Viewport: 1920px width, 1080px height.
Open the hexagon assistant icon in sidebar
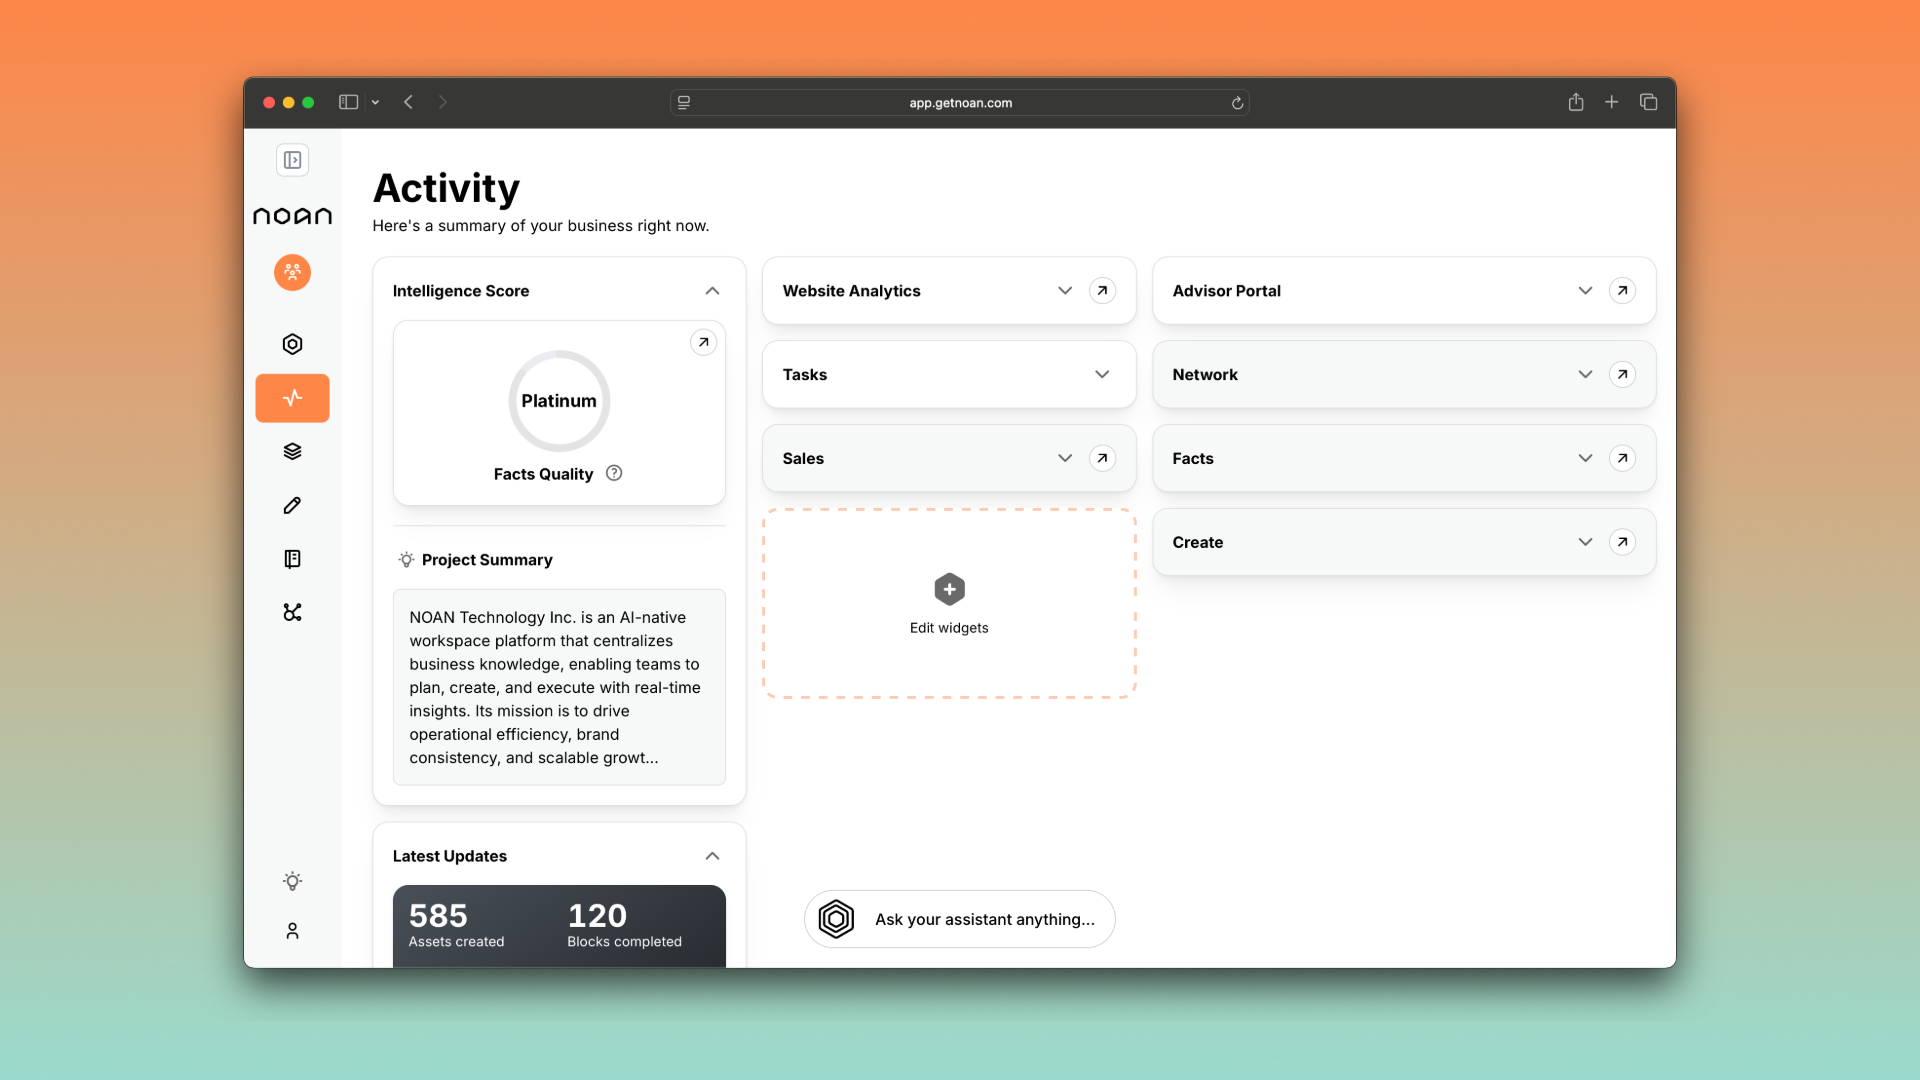coord(292,344)
